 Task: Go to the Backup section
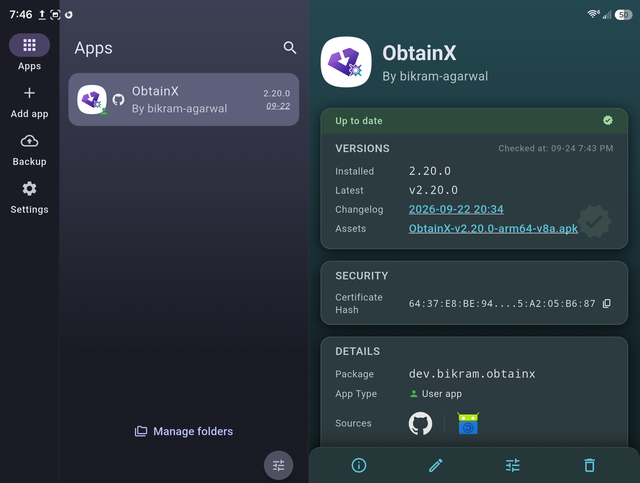click(x=29, y=150)
